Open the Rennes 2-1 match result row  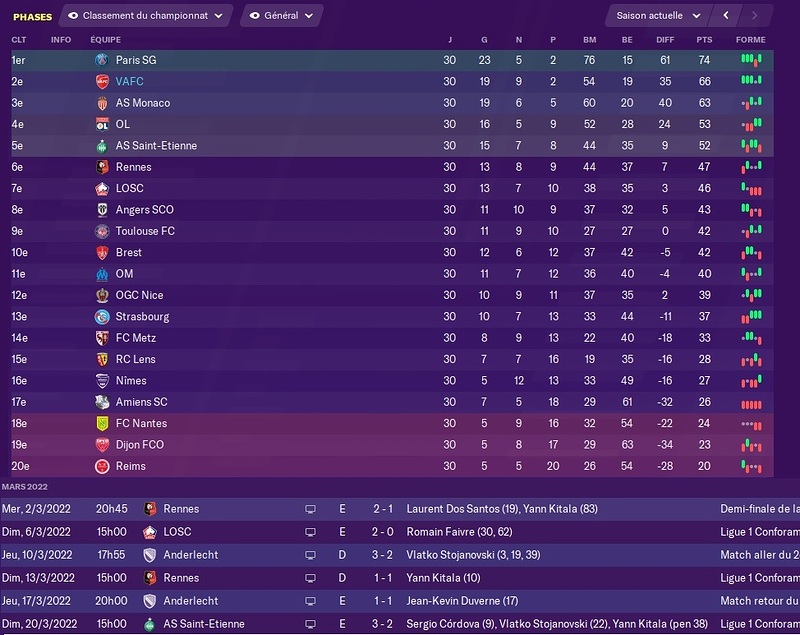(400, 509)
